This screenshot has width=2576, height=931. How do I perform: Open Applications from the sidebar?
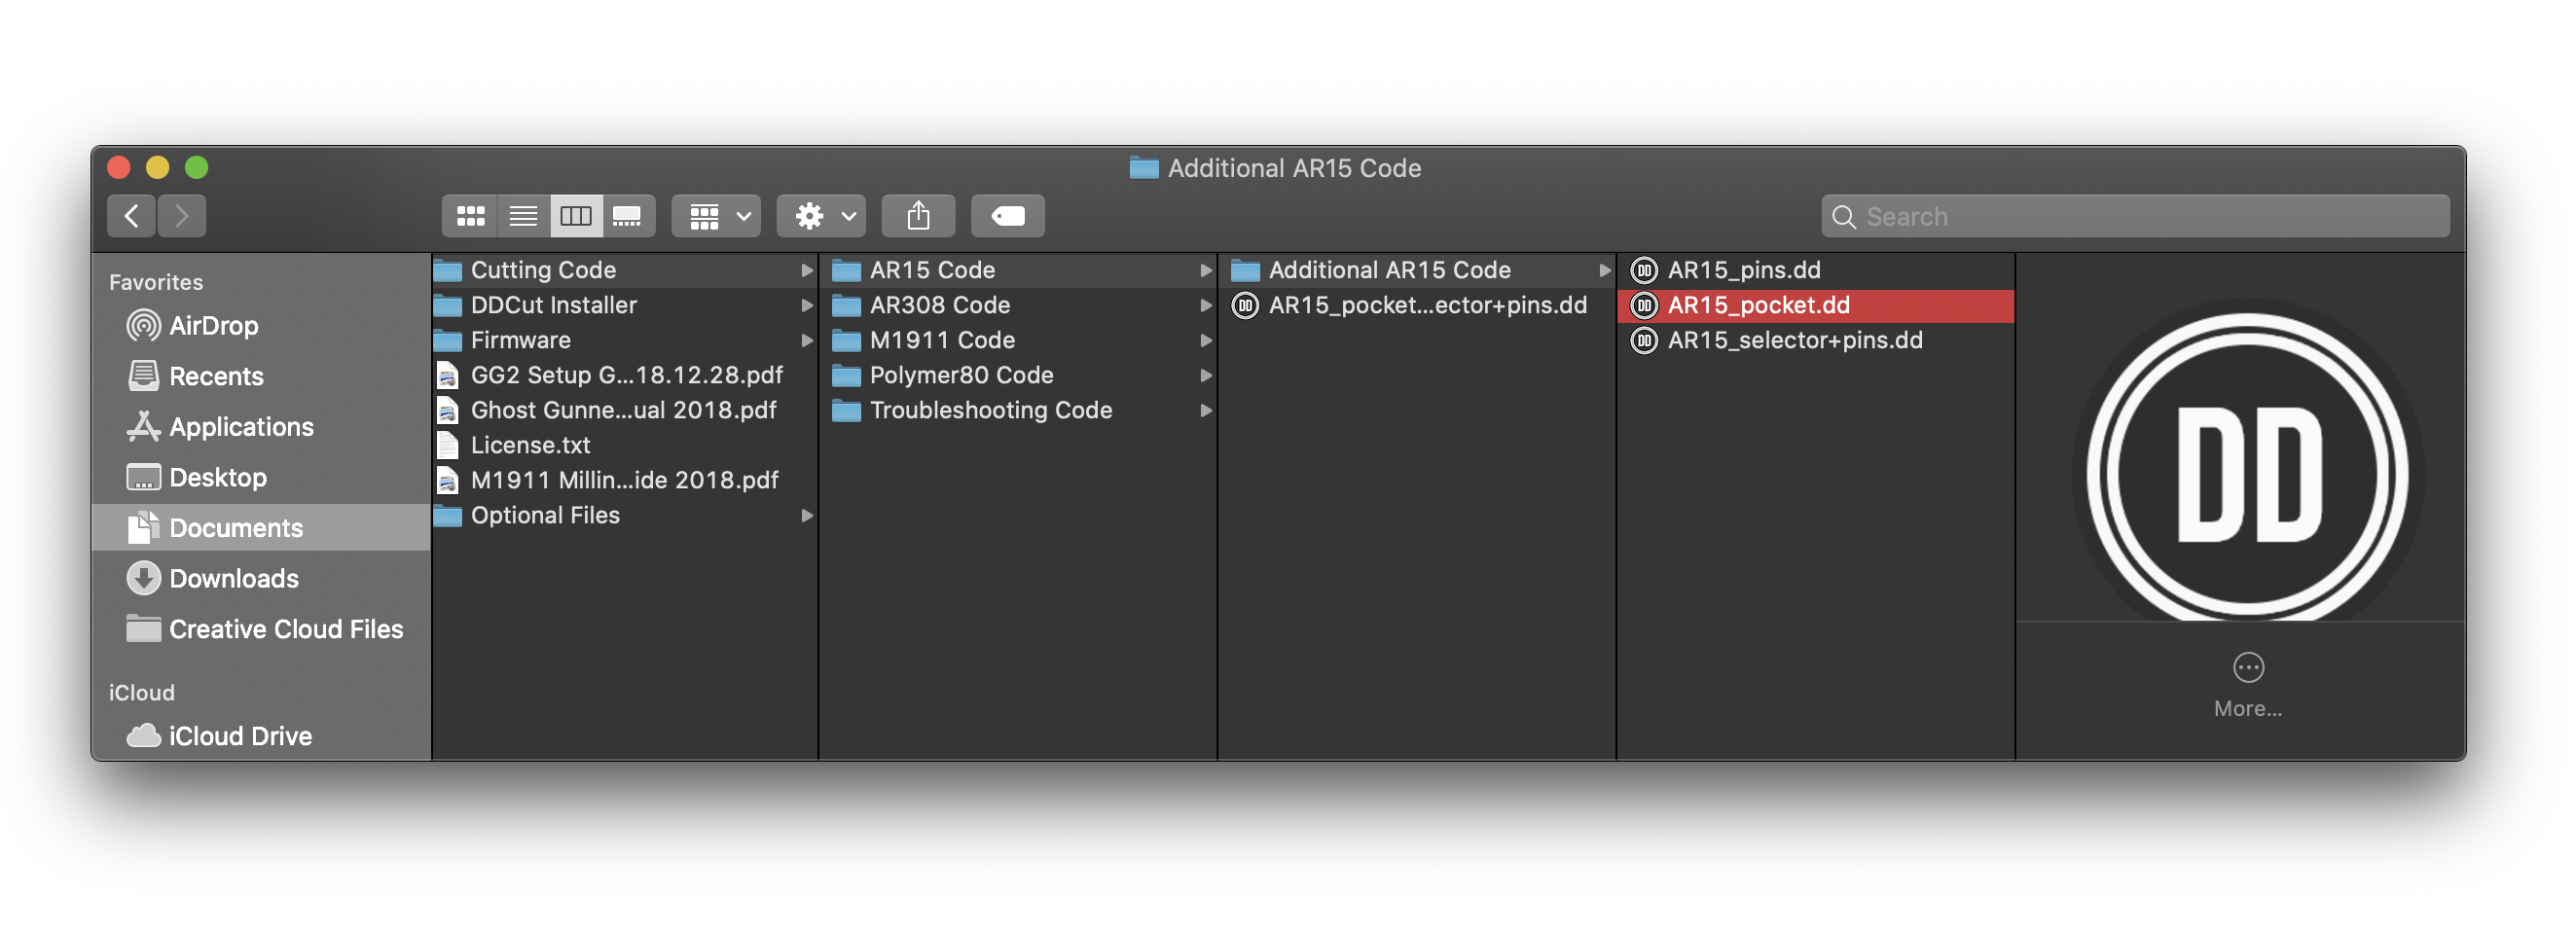coord(241,427)
